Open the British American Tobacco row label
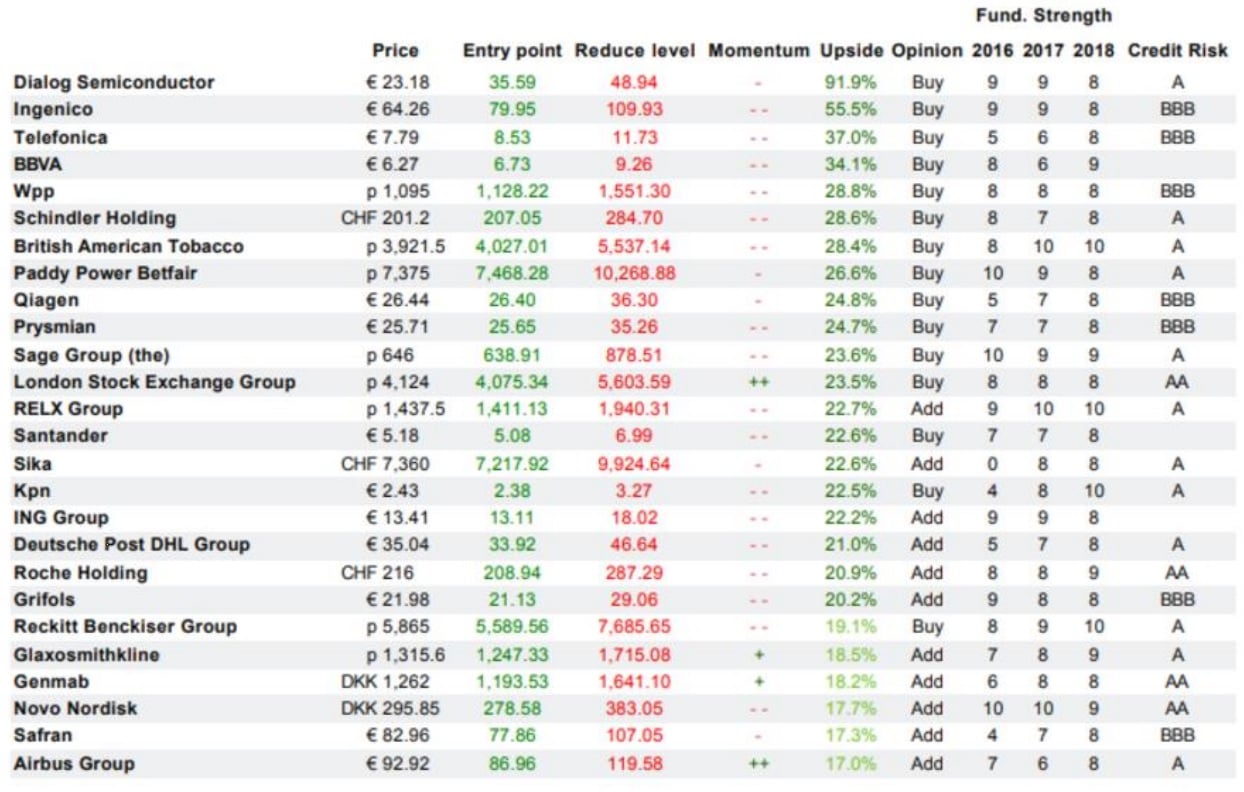 tap(128, 246)
